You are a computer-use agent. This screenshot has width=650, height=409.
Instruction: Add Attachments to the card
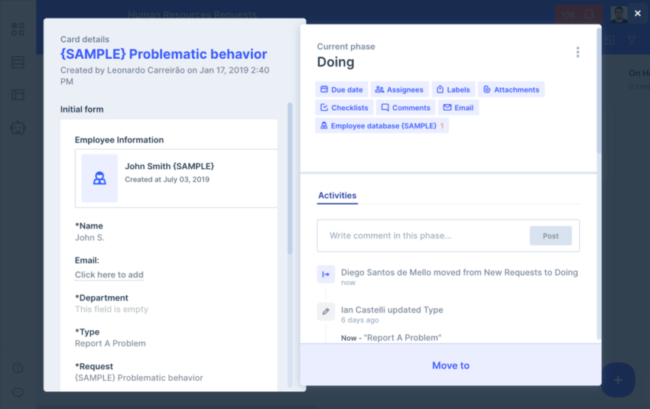click(x=510, y=89)
